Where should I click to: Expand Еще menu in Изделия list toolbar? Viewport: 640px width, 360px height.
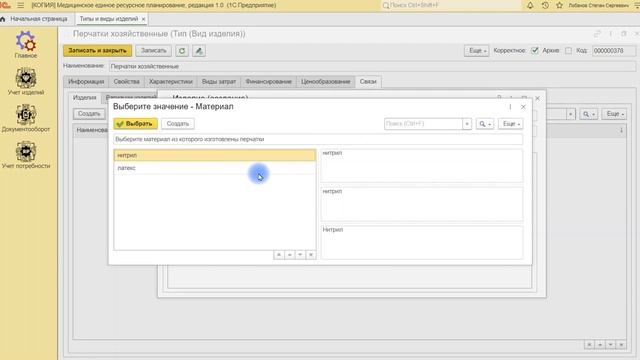click(614, 114)
